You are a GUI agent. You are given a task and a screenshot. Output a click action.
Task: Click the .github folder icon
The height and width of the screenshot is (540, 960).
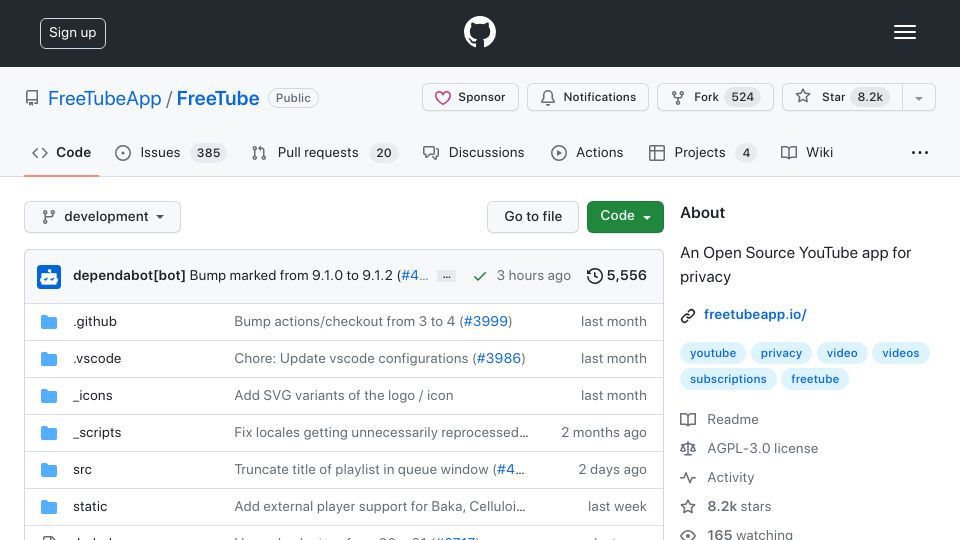click(x=49, y=321)
